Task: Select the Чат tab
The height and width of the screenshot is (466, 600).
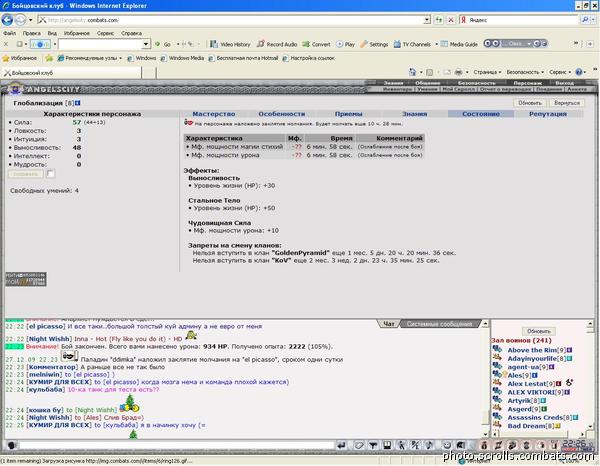Action: click(x=389, y=324)
